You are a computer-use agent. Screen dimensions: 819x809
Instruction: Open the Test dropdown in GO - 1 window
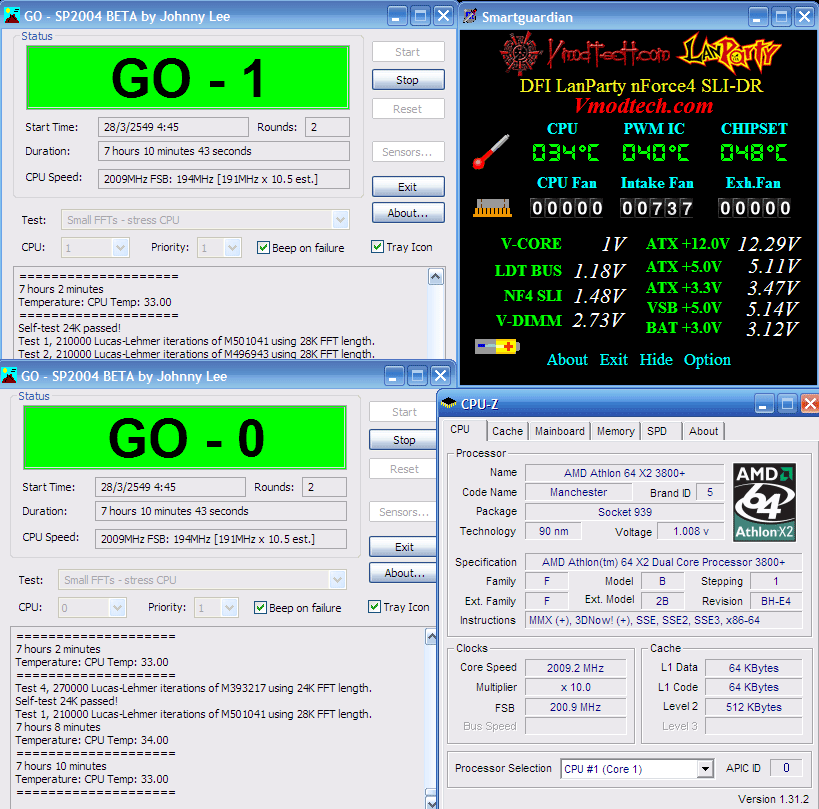[341, 220]
